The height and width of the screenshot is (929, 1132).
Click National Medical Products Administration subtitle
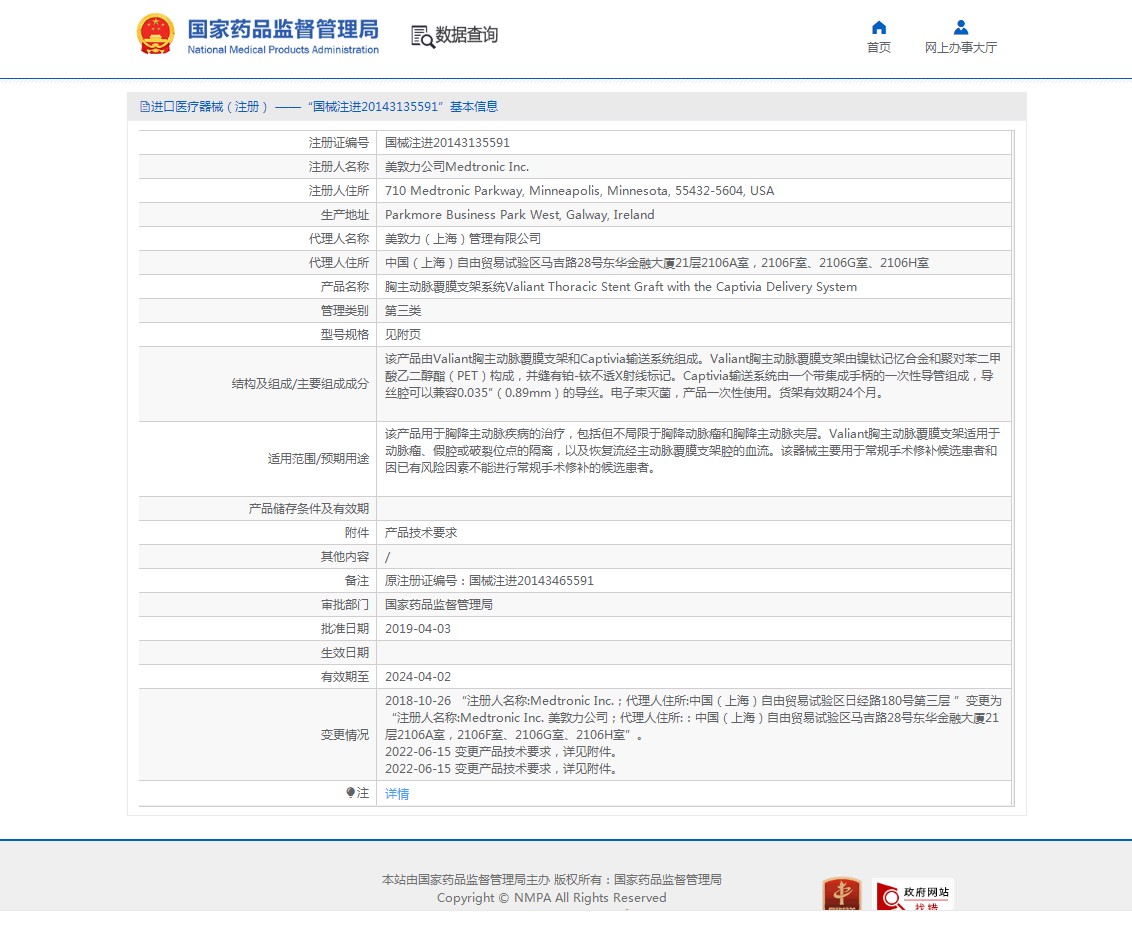coord(283,50)
